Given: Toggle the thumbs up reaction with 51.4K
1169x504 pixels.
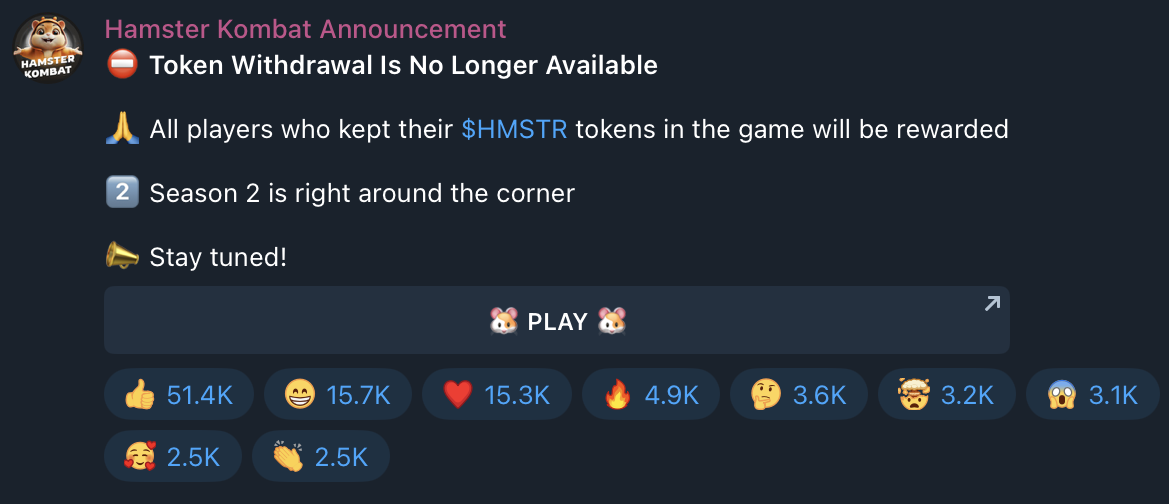Looking at the screenshot, I should point(179,394).
